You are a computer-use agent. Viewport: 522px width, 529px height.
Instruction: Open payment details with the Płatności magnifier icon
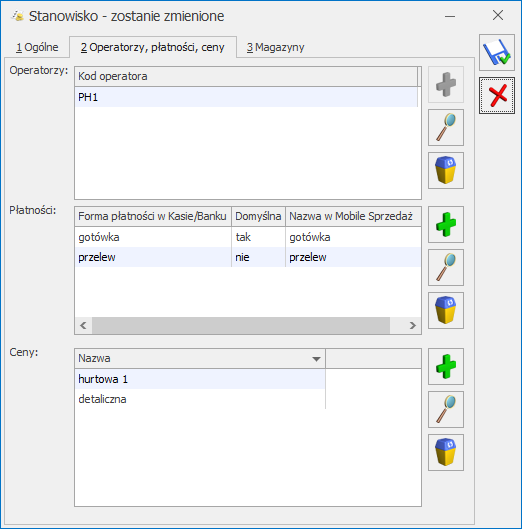[x=446, y=268]
